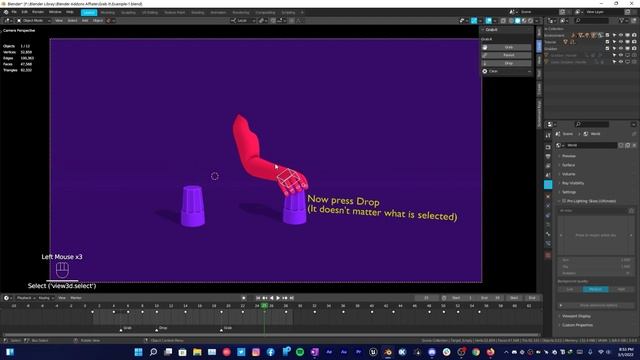Adjust the Sky strength slider
Screen dimensions: 640x360
point(596,267)
